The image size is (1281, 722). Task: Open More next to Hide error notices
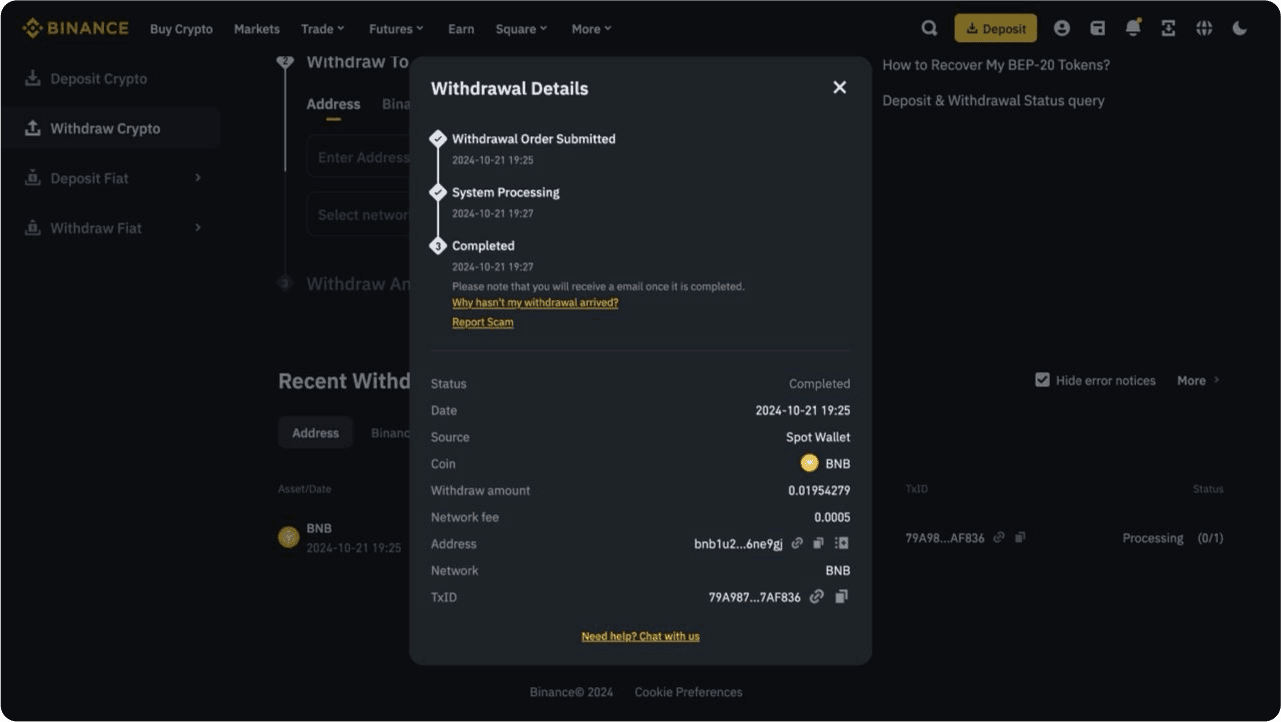coord(1198,380)
